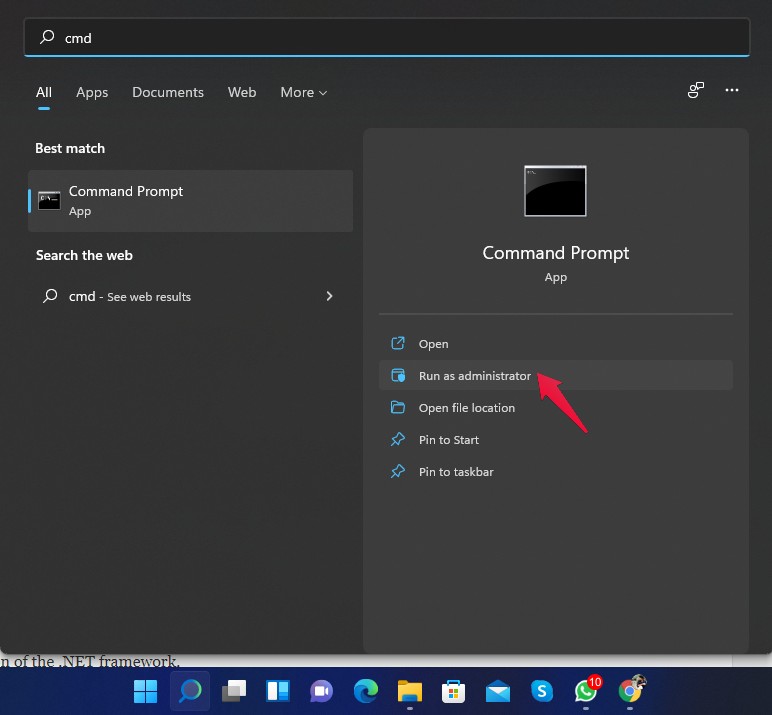Select Open file location option
The width and height of the screenshot is (772, 715).
tap(466, 408)
